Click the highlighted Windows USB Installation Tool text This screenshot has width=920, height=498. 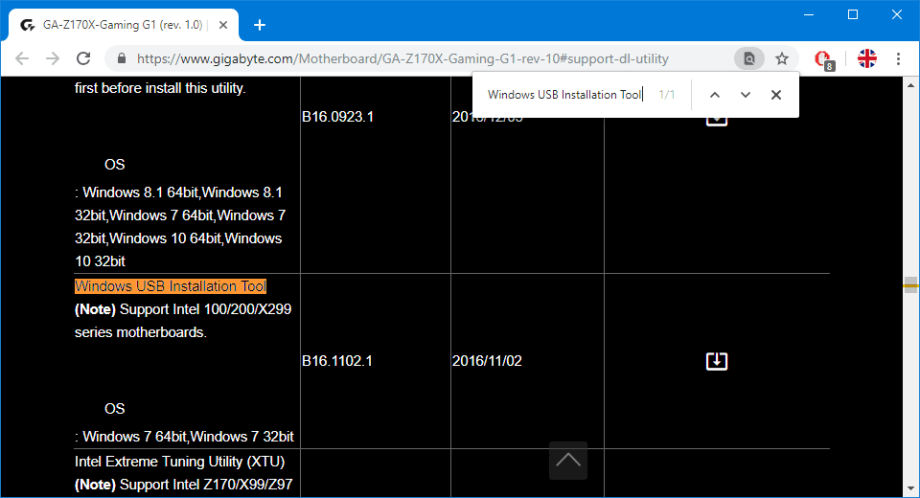[x=170, y=286]
